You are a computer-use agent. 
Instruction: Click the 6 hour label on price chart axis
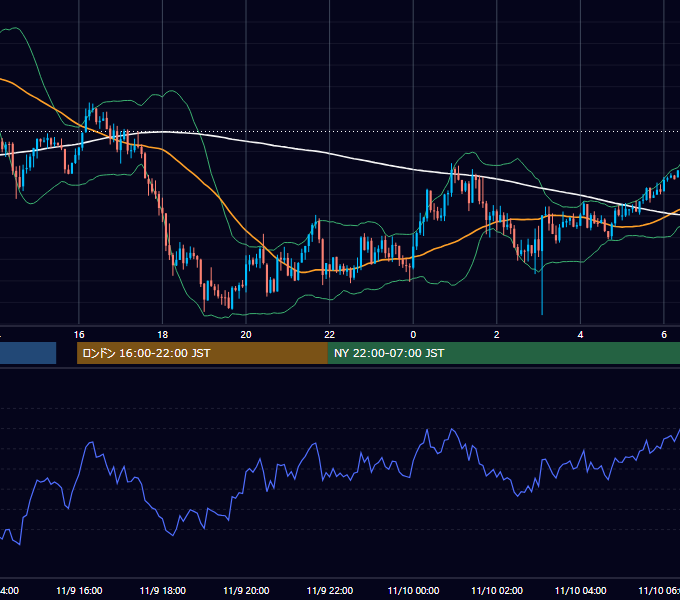point(664,335)
